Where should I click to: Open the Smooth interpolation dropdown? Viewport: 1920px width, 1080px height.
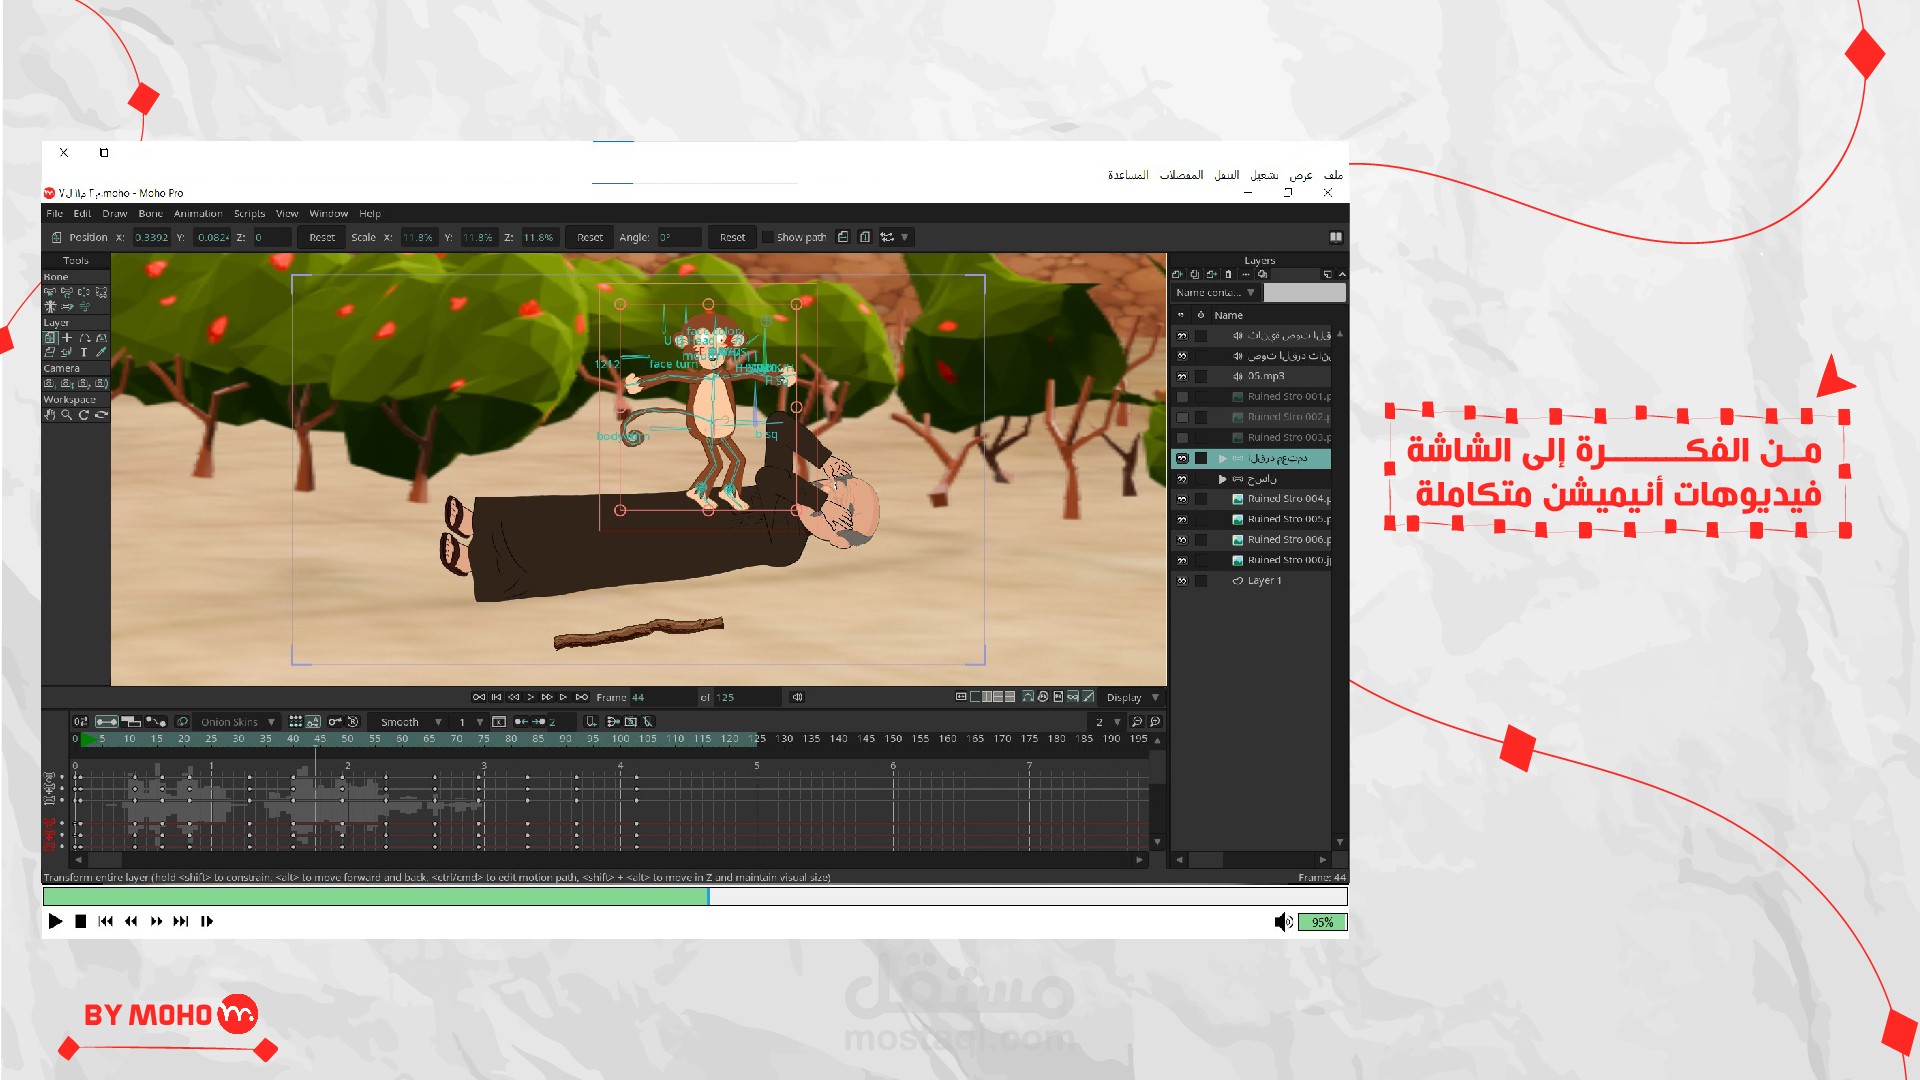click(410, 722)
